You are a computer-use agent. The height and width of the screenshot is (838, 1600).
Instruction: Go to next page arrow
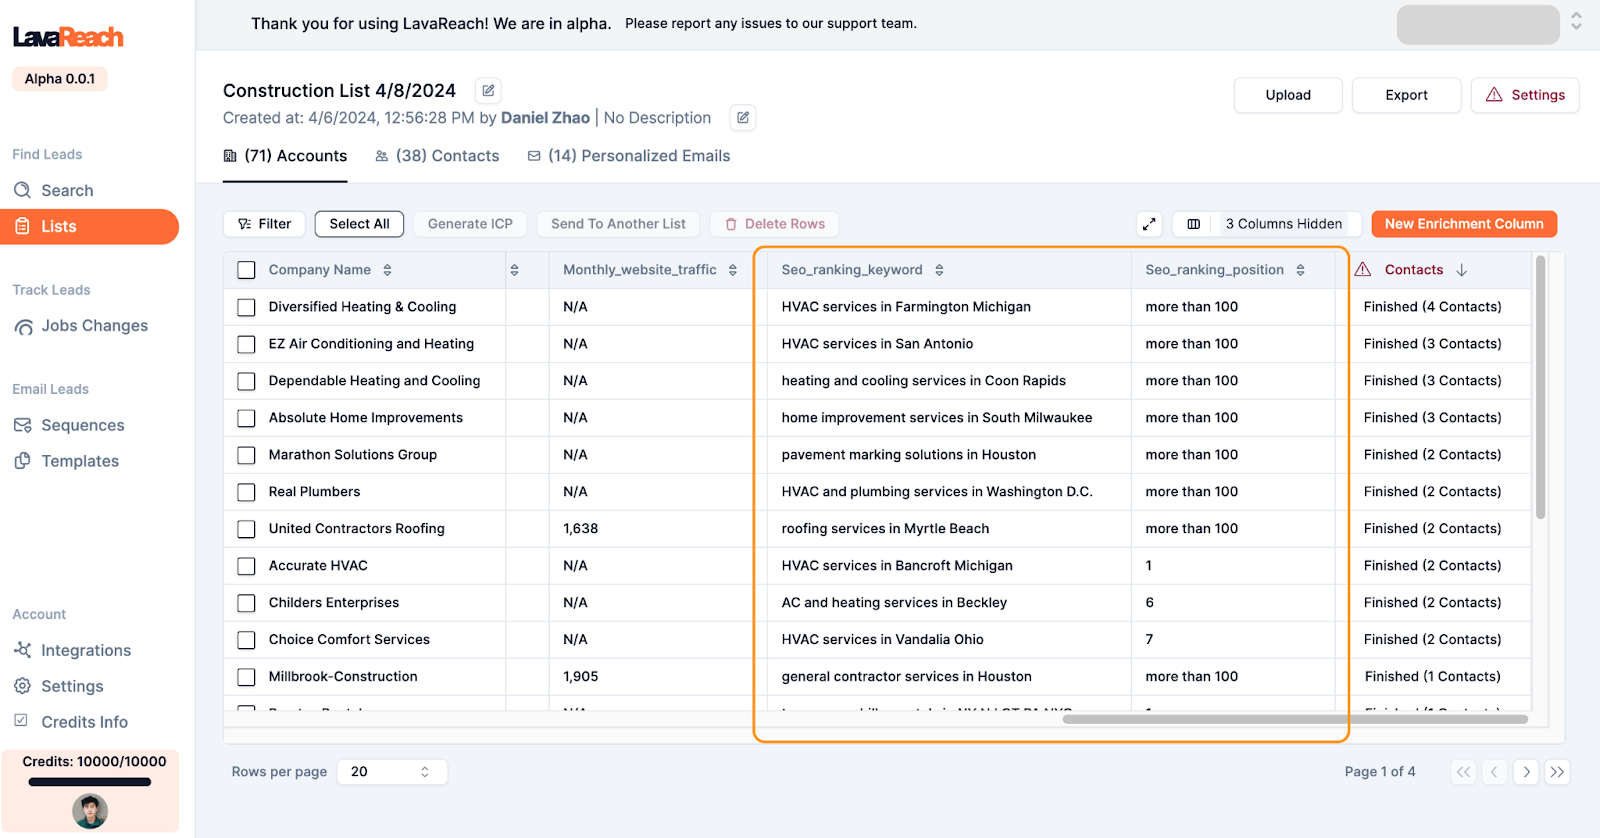(1526, 772)
